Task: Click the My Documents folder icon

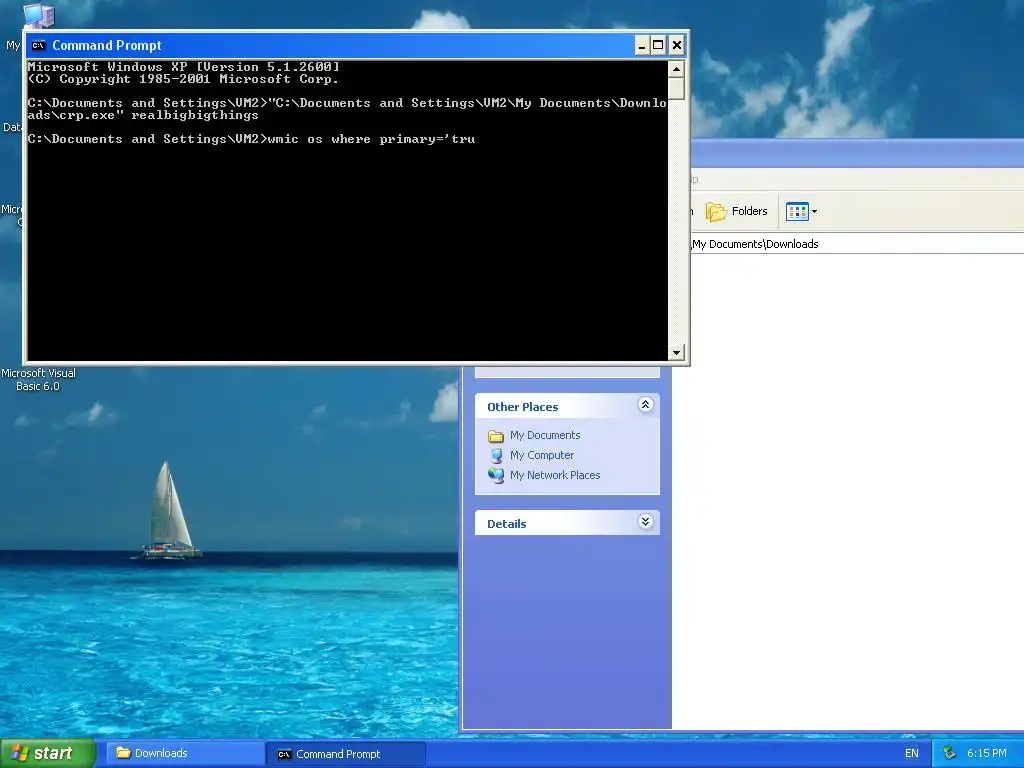Action: (x=496, y=436)
